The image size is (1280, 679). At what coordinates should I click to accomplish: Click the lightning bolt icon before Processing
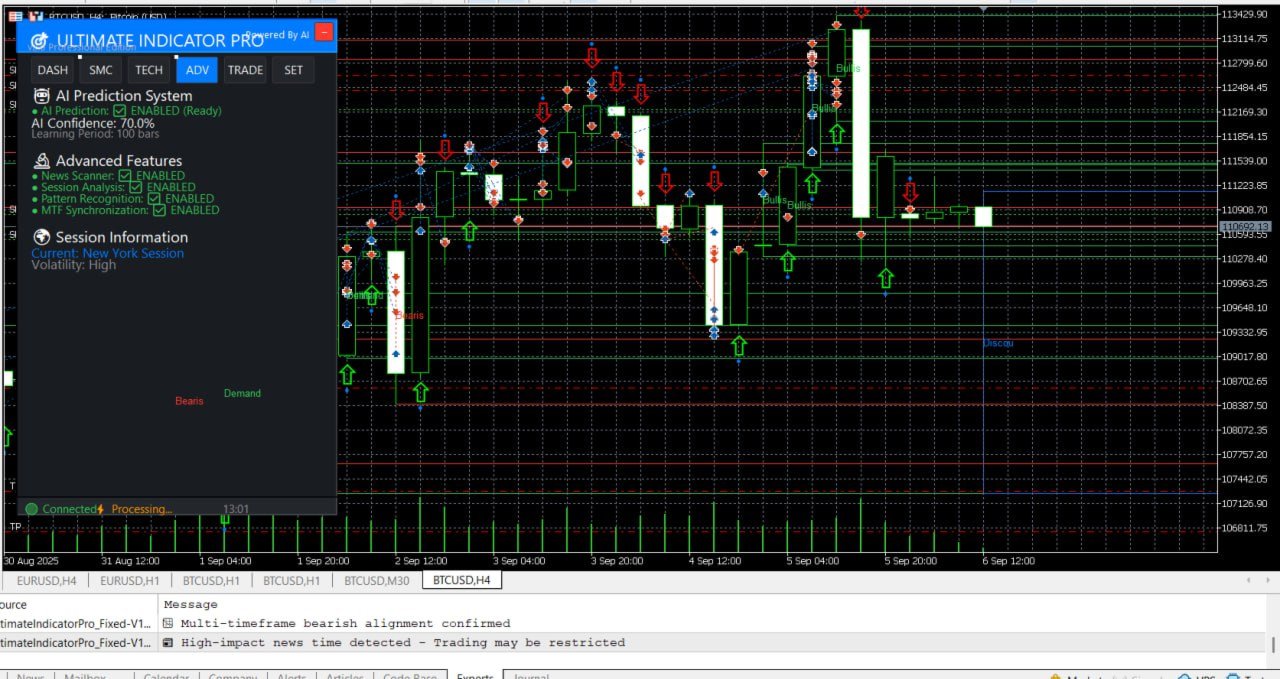(x=100, y=509)
